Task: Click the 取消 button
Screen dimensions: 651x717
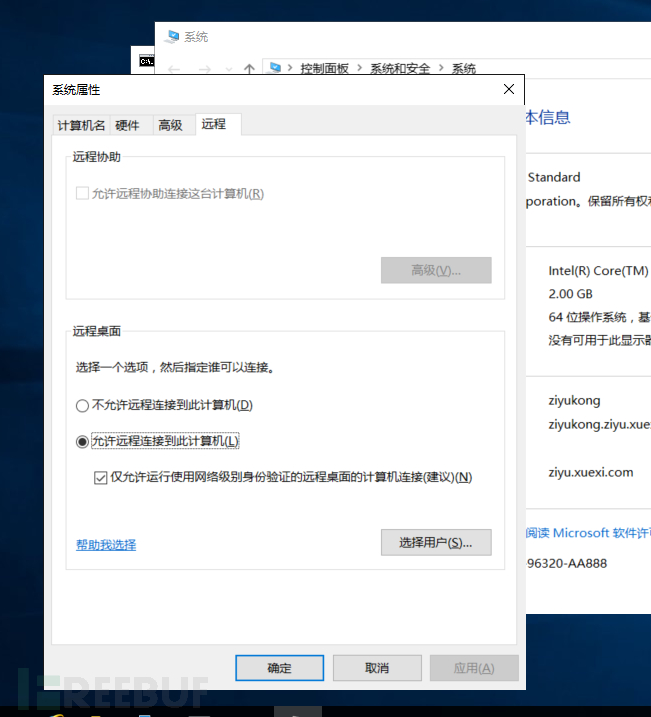Action: point(377,668)
